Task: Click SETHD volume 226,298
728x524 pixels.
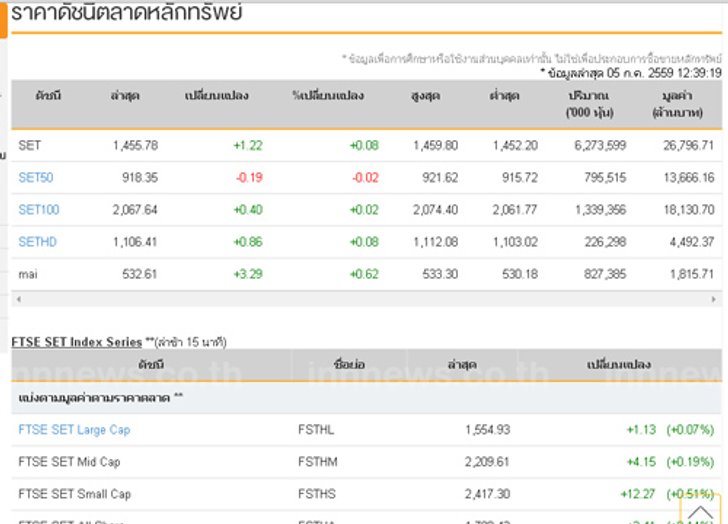Action: 605,242
